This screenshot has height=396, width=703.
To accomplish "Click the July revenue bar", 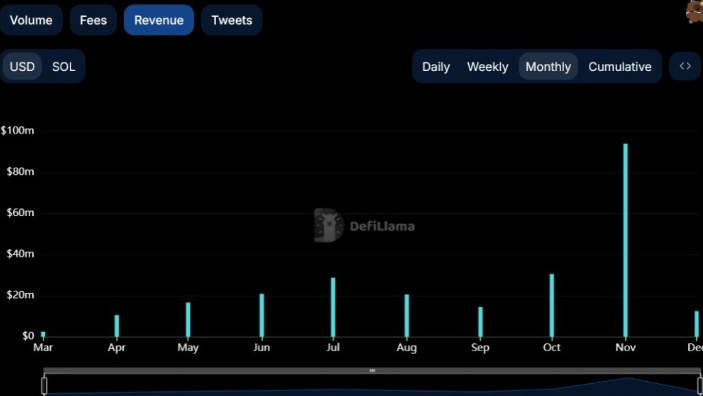I will coord(333,308).
